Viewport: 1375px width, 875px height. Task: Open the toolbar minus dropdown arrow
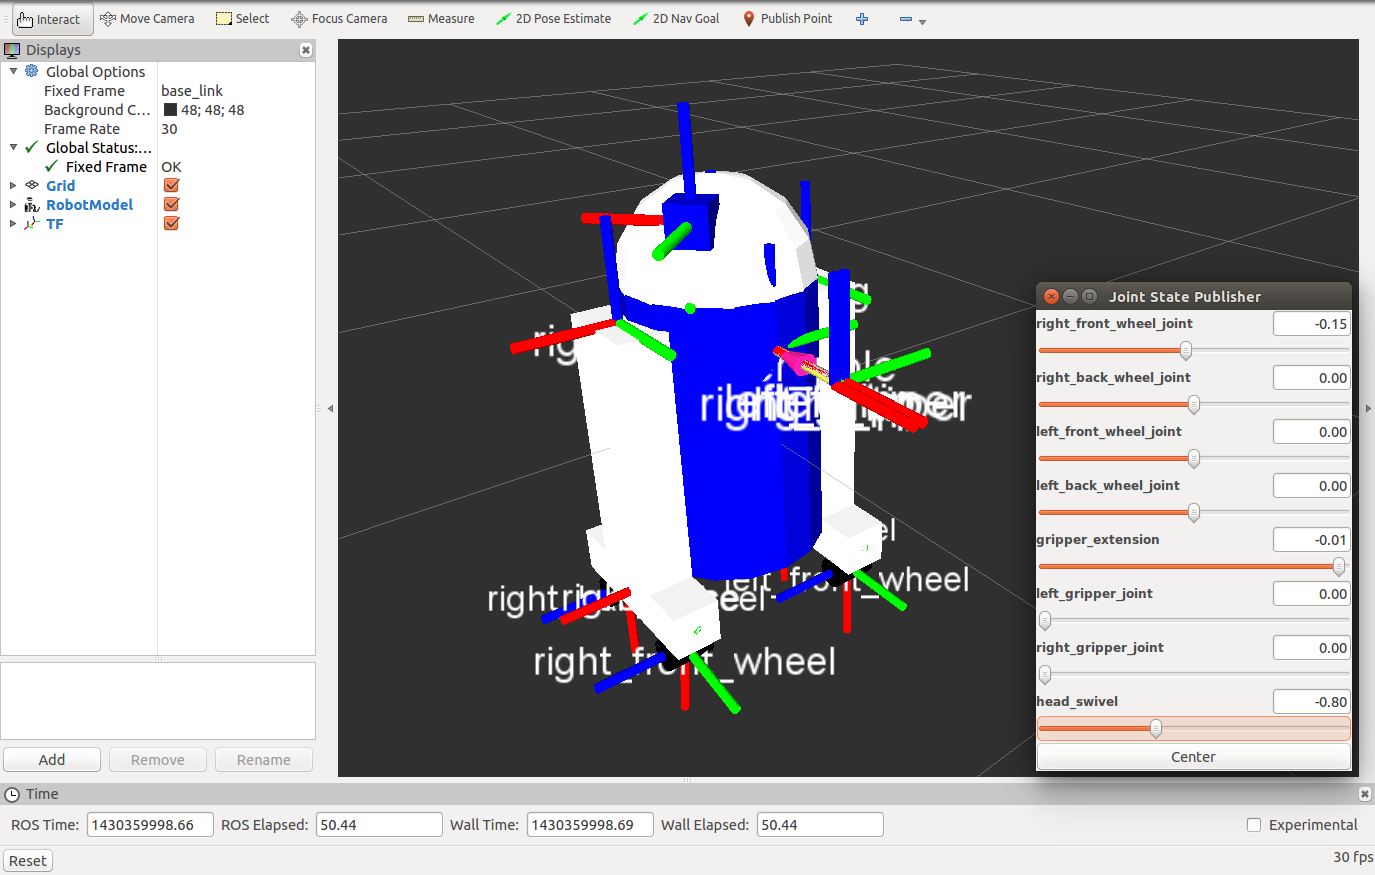pos(922,21)
